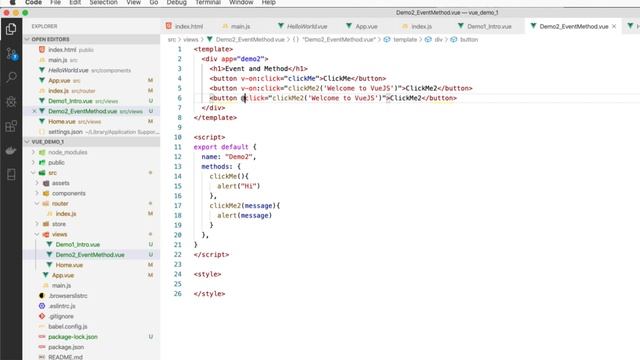This screenshot has width=640, height=360.
Task: Open the Docker view icon
Action: [11, 150]
